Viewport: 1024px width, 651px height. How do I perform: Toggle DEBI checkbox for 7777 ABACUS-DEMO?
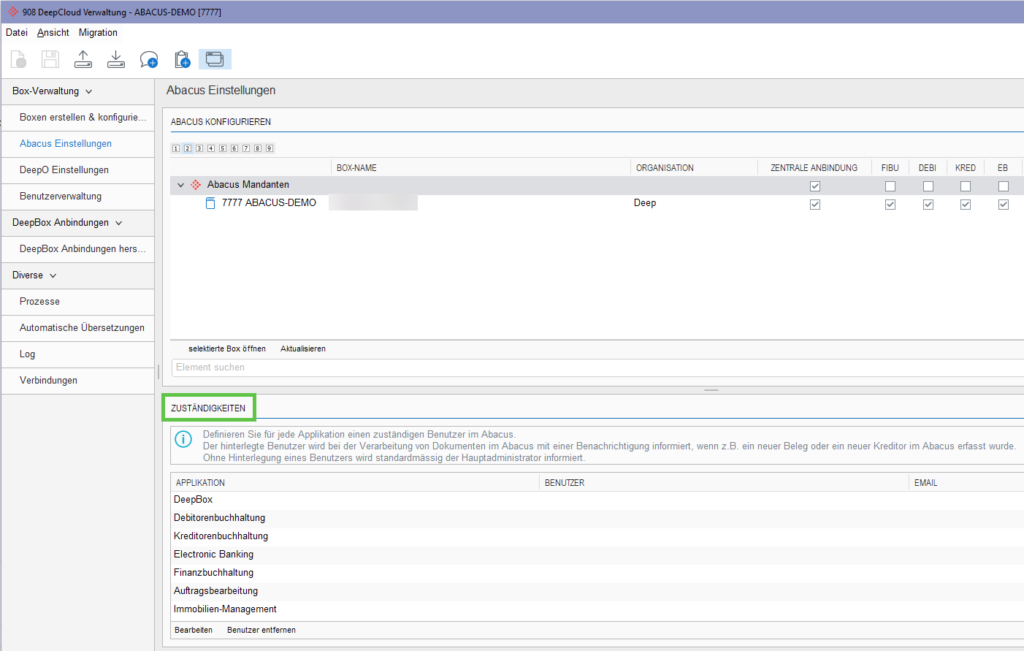928,204
